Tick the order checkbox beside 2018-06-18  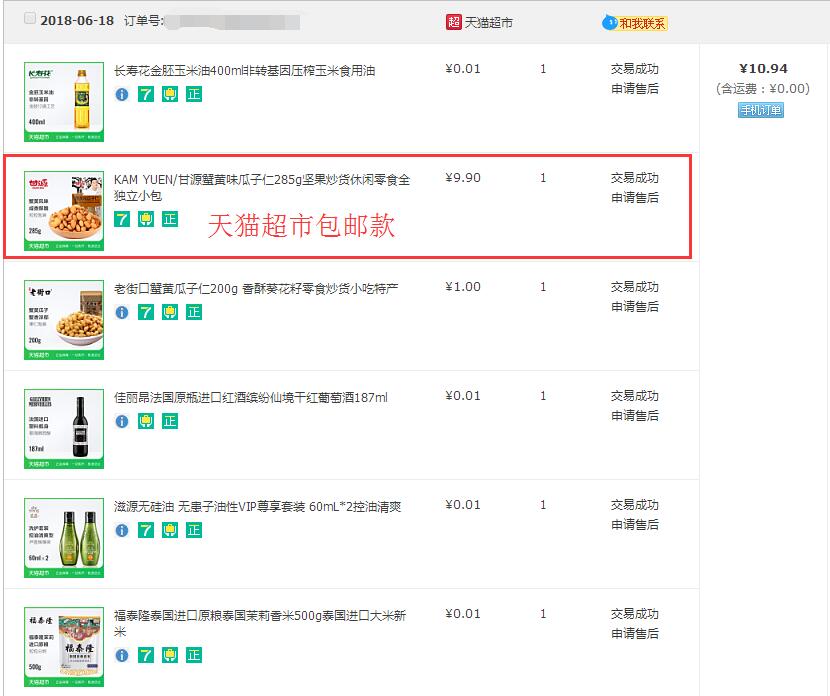[x=30, y=19]
